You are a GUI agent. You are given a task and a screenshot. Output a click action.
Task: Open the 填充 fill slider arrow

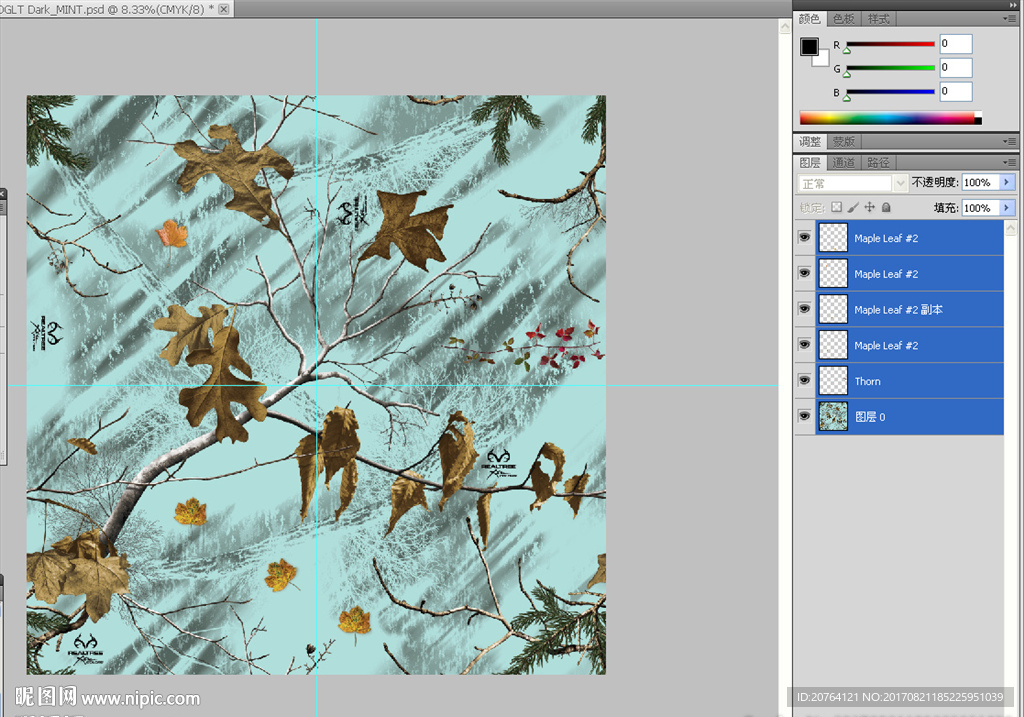[1006, 208]
